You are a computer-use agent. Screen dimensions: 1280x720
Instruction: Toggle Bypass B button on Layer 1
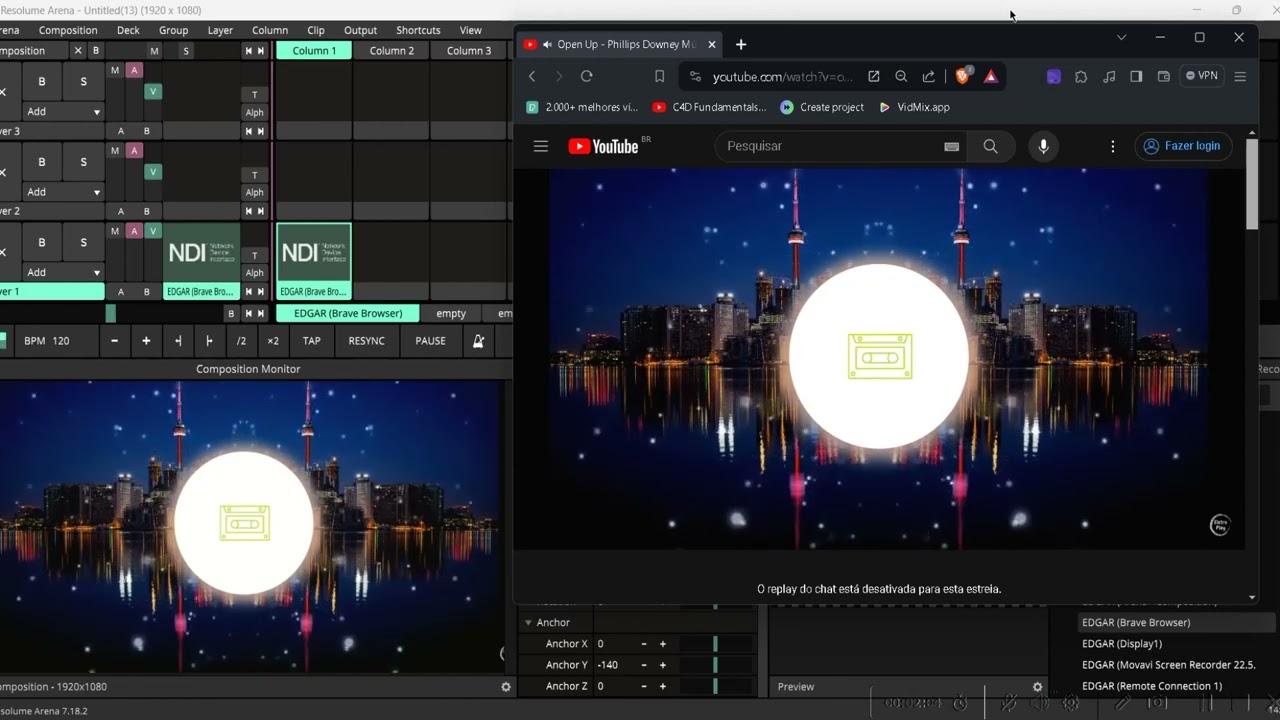(x=42, y=242)
